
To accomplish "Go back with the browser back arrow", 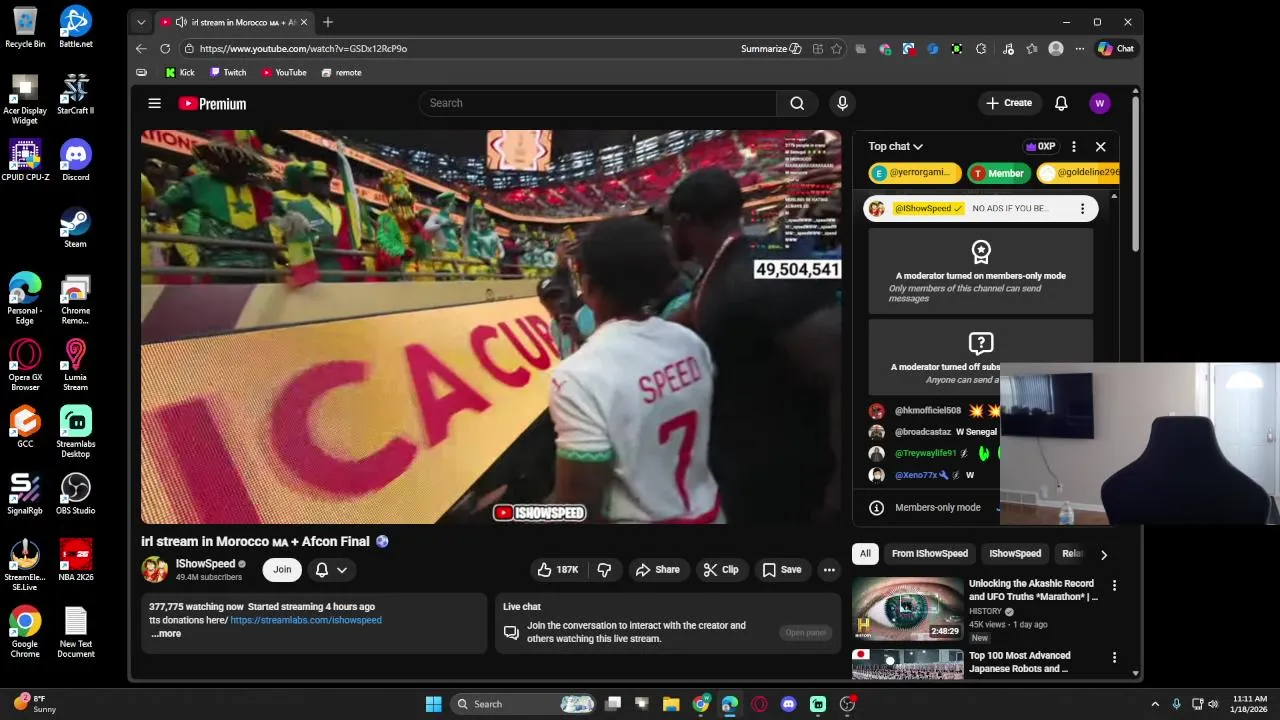I will pos(141,48).
